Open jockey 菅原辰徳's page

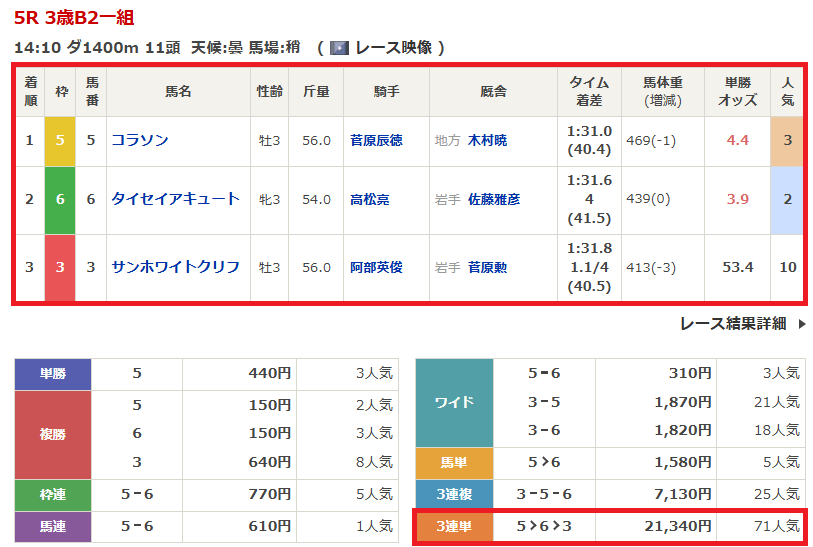point(376,141)
